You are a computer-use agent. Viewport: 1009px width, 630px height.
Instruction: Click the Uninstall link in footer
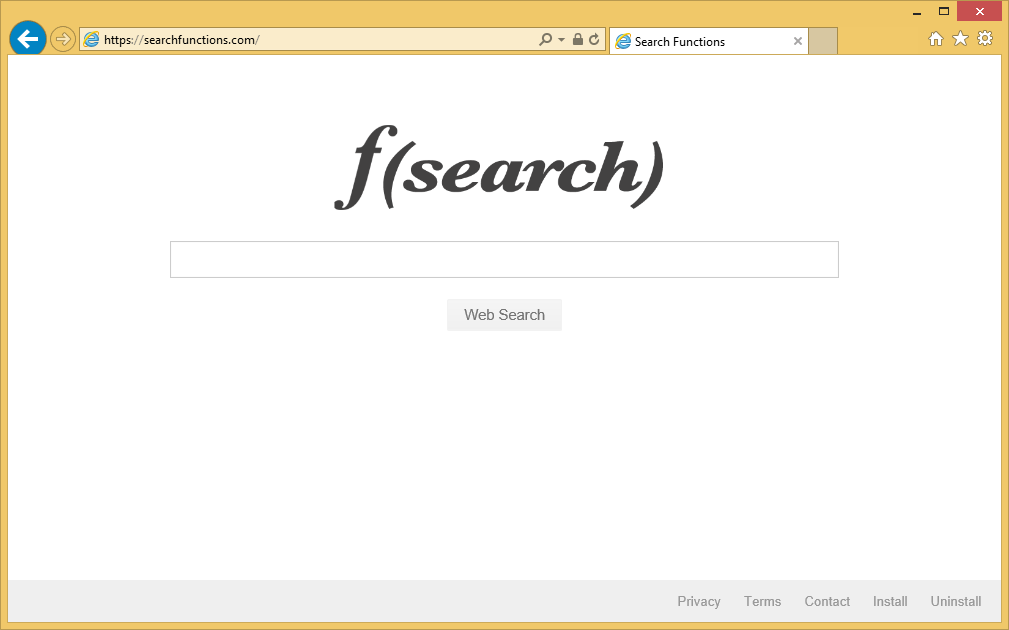click(x=956, y=601)
